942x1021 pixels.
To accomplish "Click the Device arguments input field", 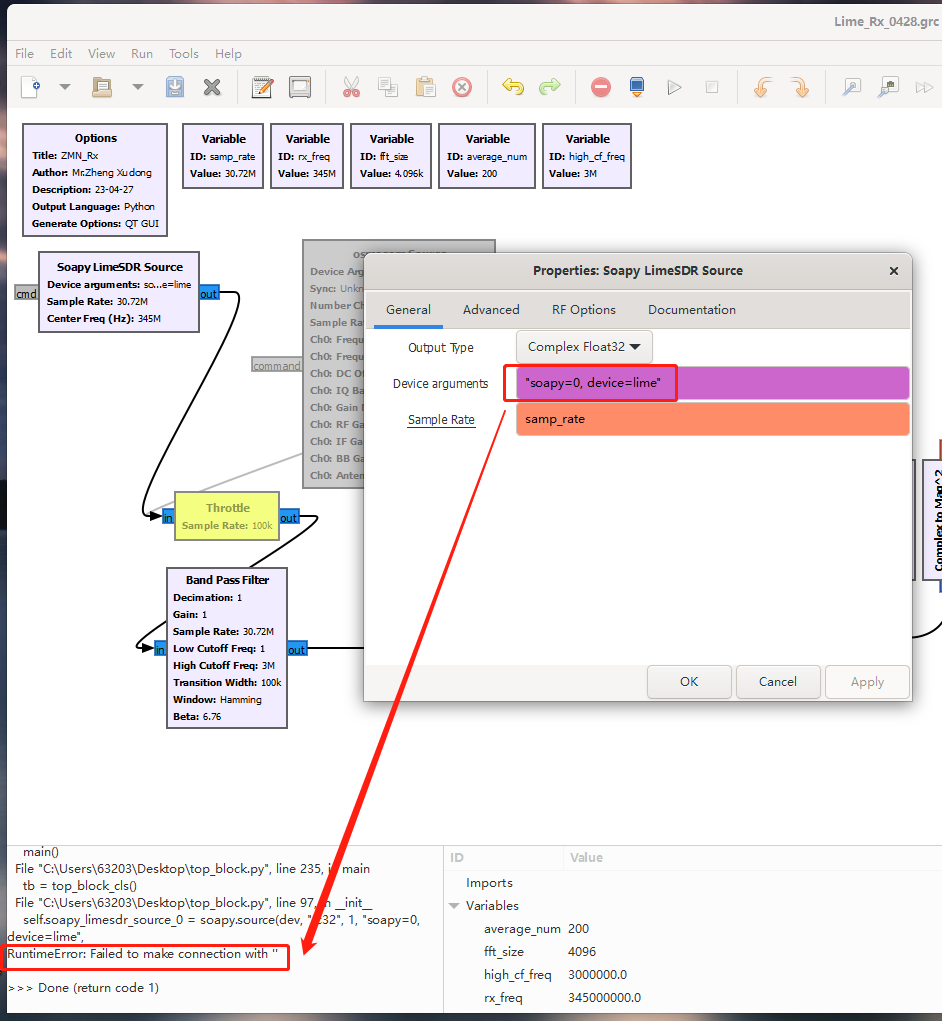I will 712,383.
